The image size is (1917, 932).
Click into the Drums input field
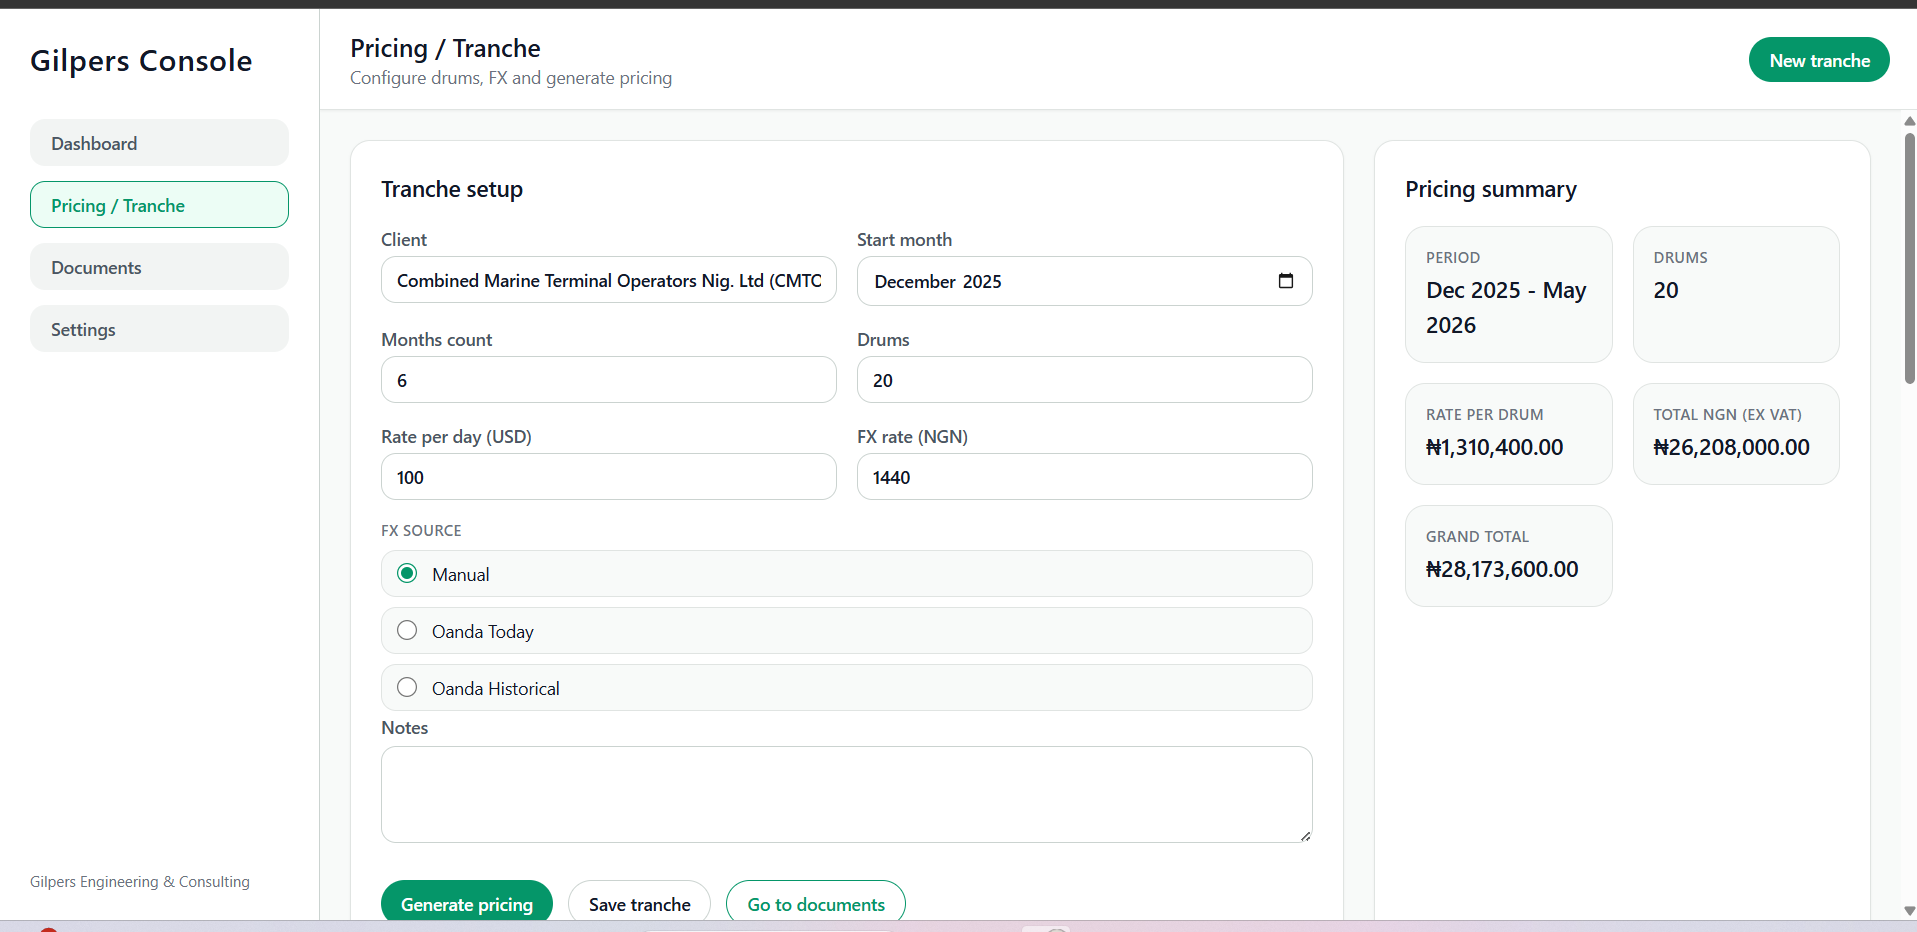pyautogui.click(x=1084, y=380)
